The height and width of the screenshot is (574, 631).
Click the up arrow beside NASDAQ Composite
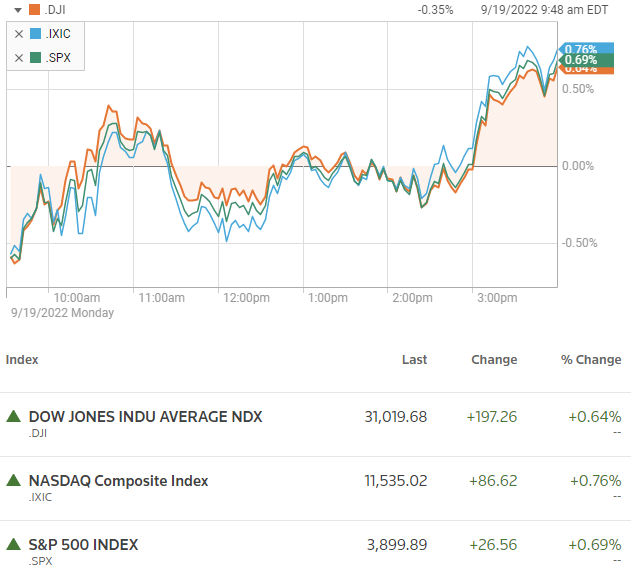coord(14,480)
